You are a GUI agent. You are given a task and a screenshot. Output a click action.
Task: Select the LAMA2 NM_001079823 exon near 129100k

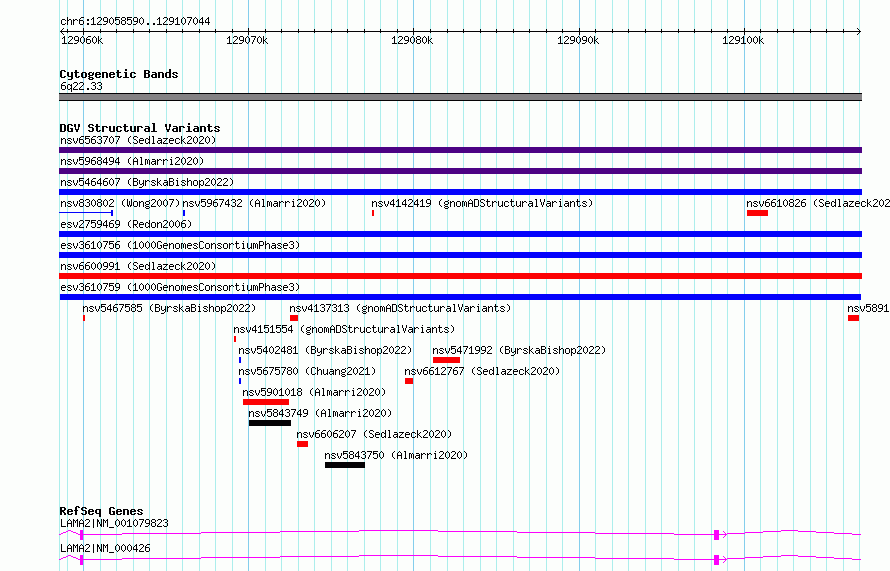tap(716, 534)
